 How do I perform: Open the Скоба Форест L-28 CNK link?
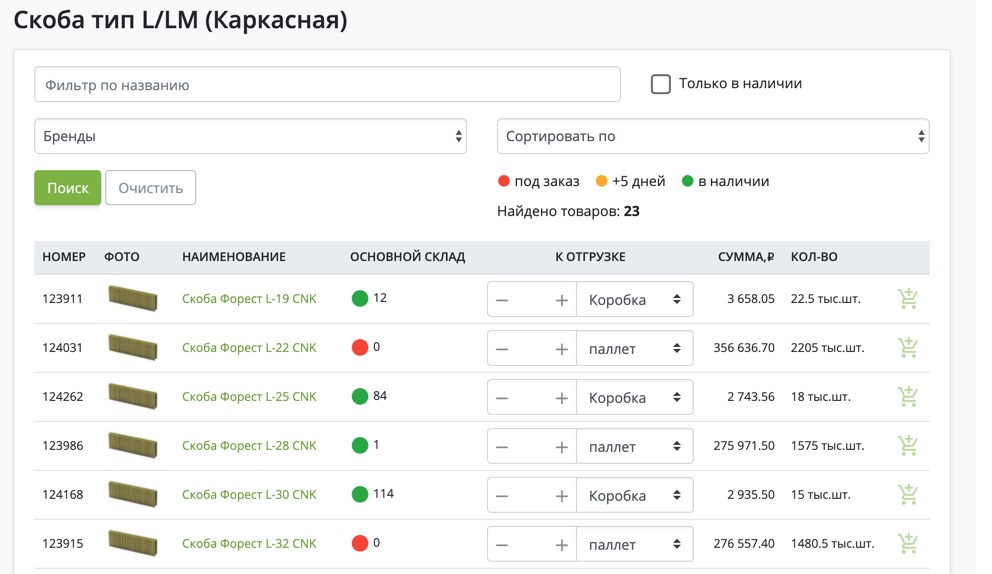click(249, 445)
